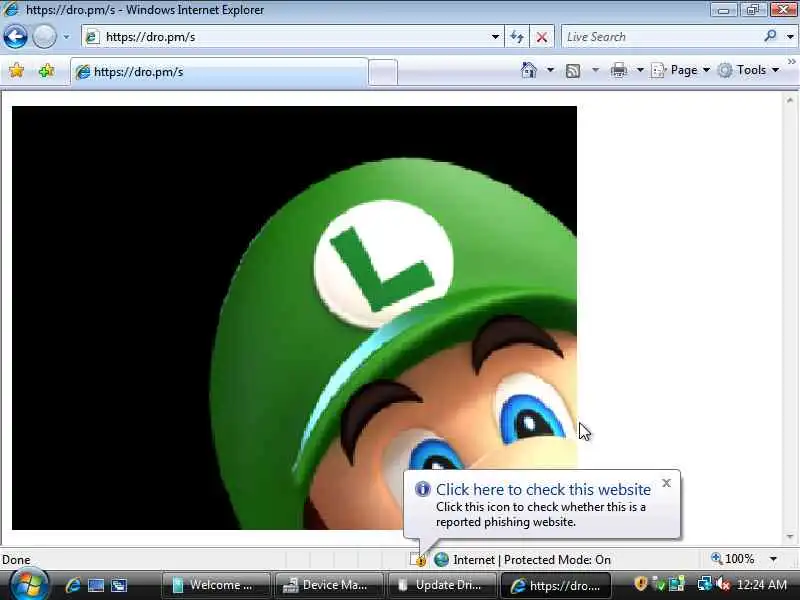
Task: Click the zoom level 100% button
Action: [733, 559]
